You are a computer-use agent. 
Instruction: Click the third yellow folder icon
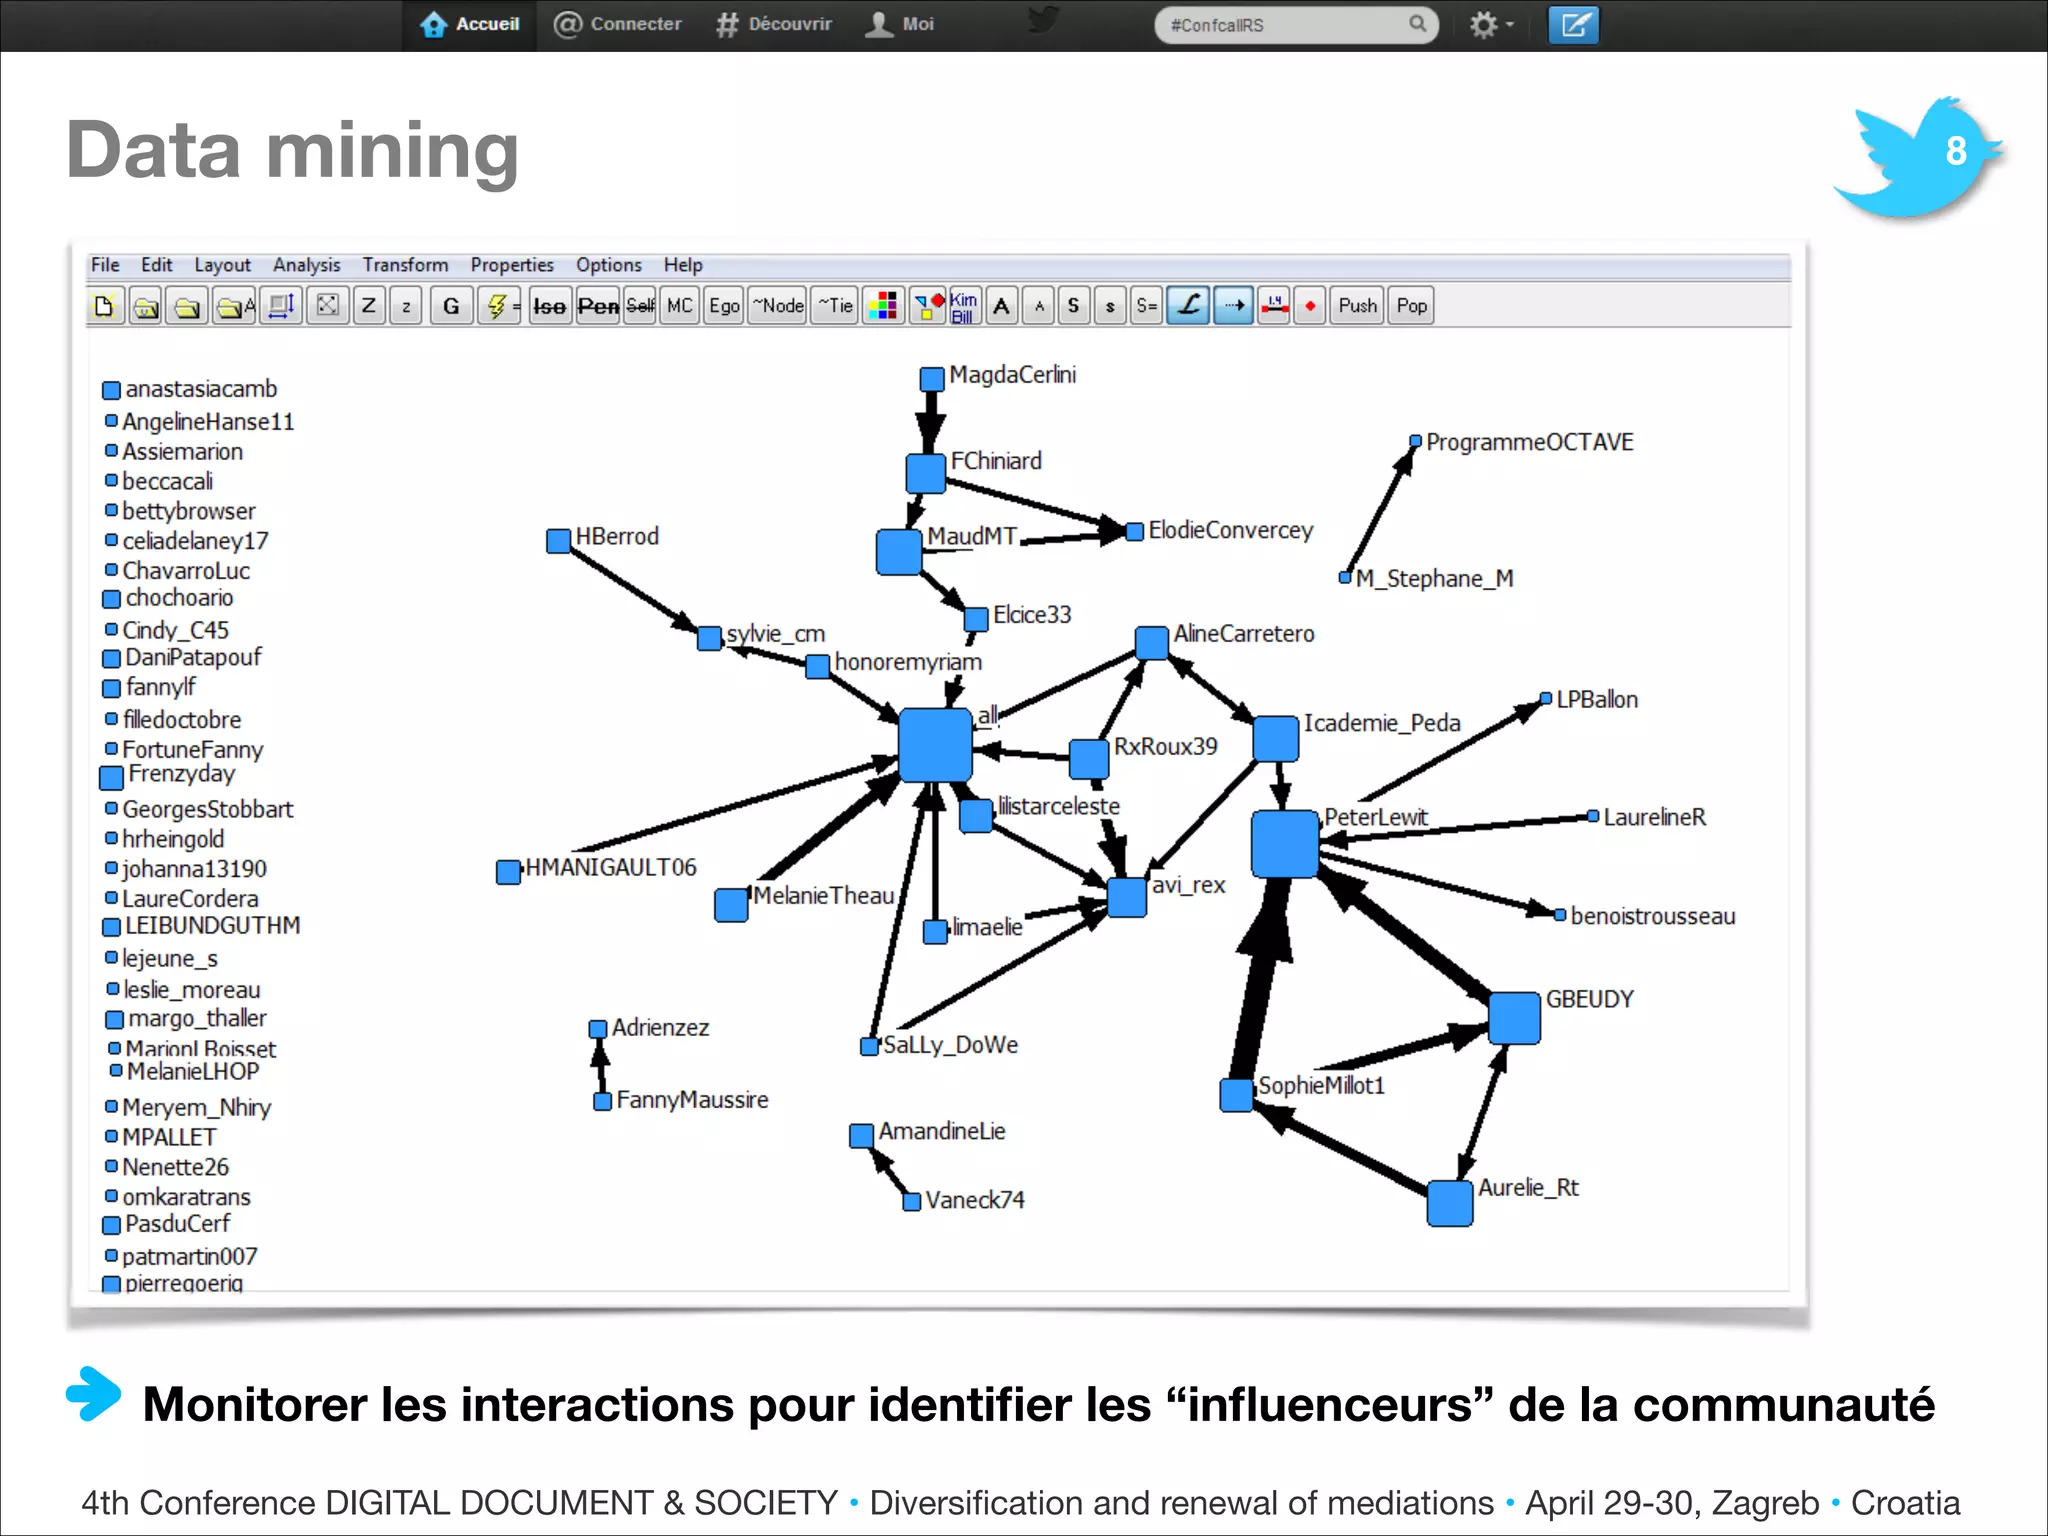pos(188,306)
